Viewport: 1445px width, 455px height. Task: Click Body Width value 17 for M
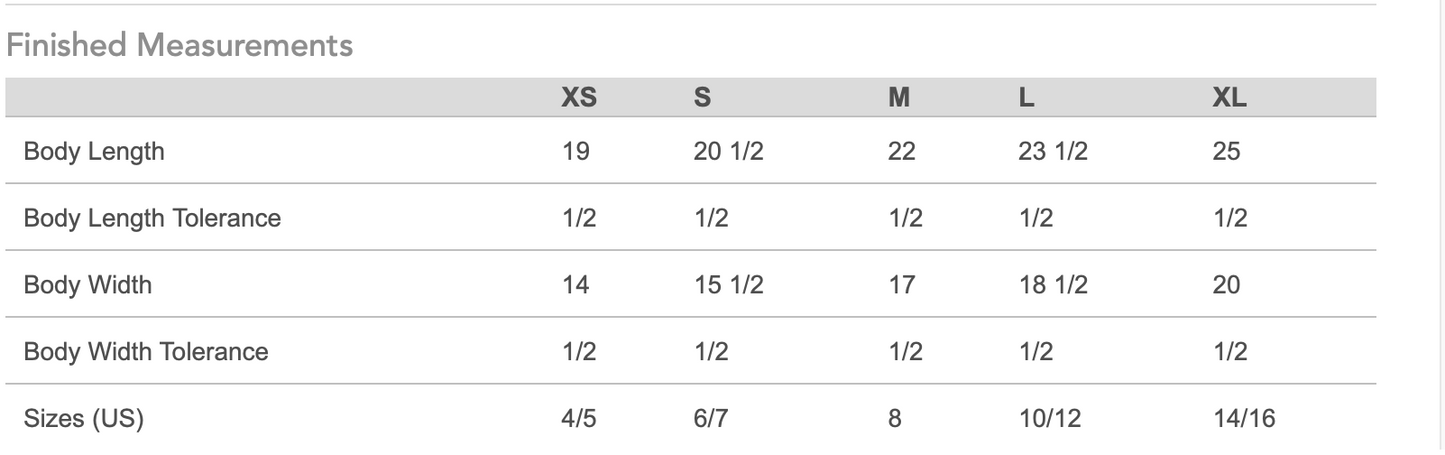point(901,285)
